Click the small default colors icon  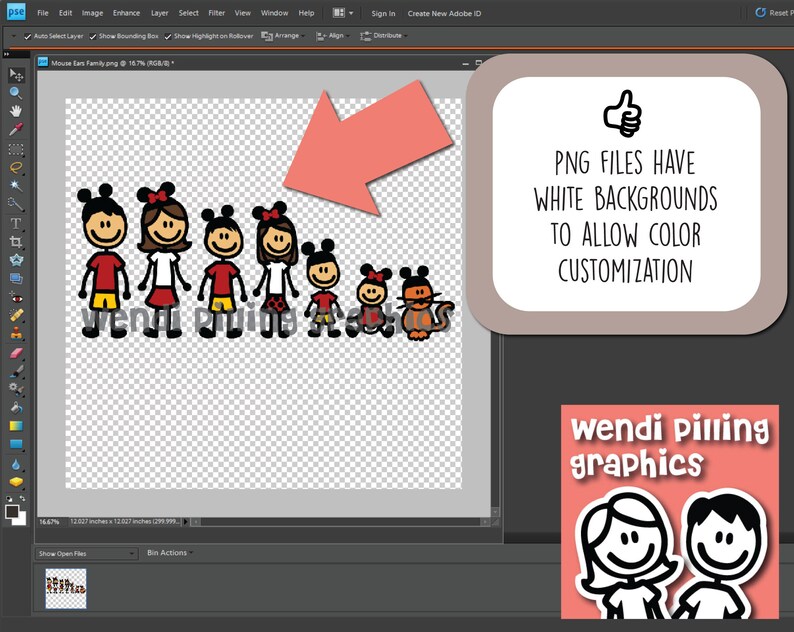pos(9,499)
